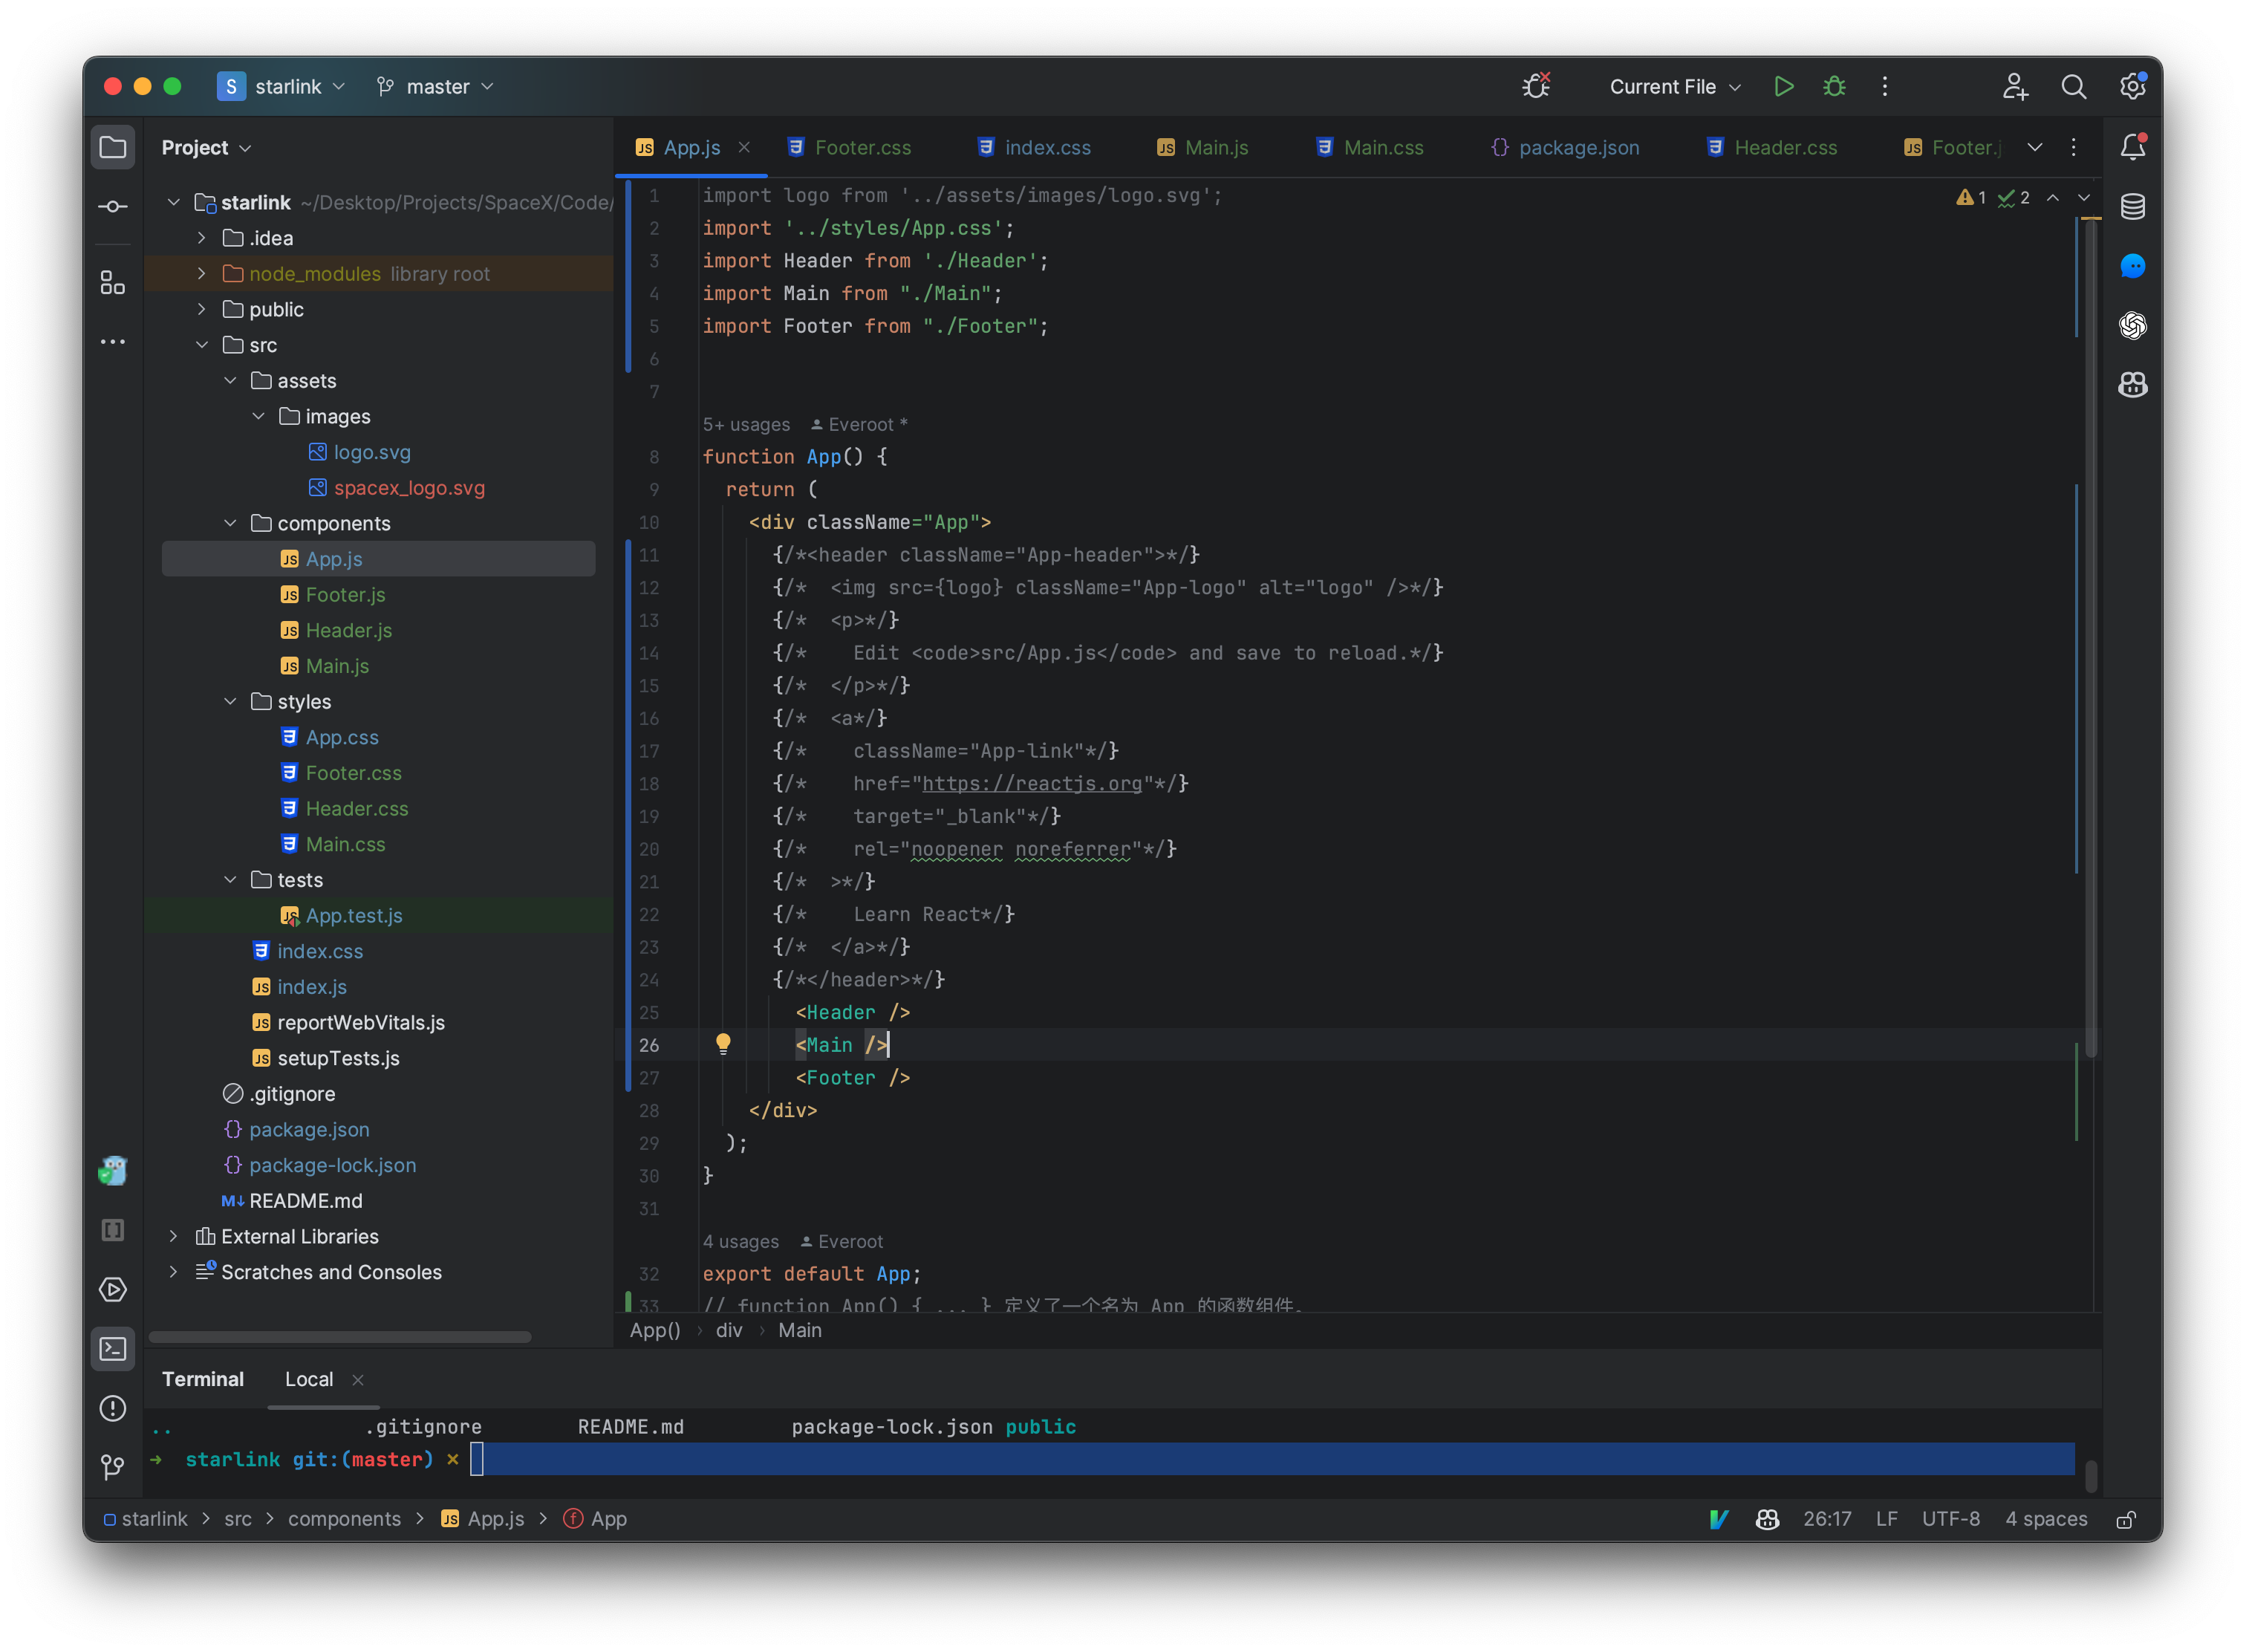The image size is (2246, 1652).
Task: Switch to the Footer.css editor tab
Action: 861,147
